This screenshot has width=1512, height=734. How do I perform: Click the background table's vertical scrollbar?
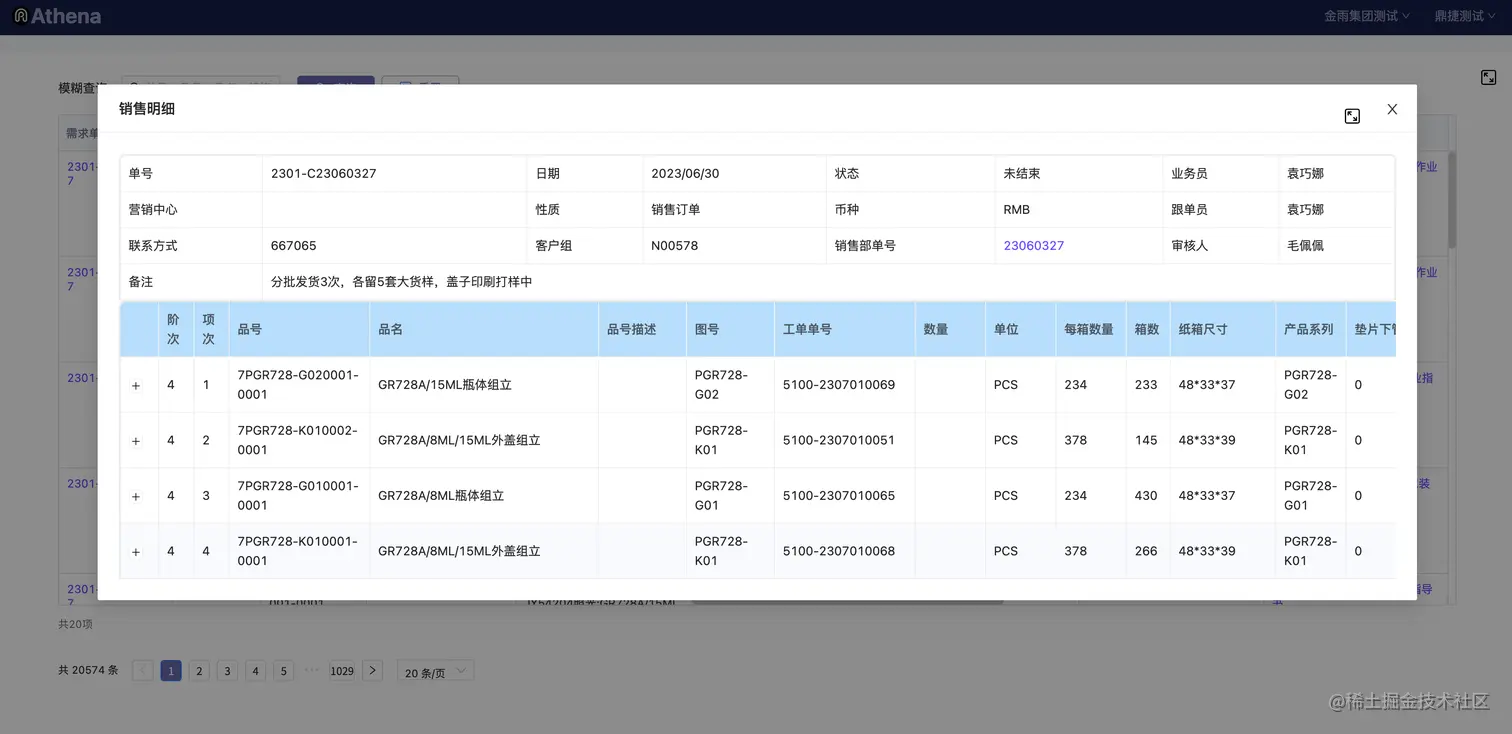point(1452,200)
